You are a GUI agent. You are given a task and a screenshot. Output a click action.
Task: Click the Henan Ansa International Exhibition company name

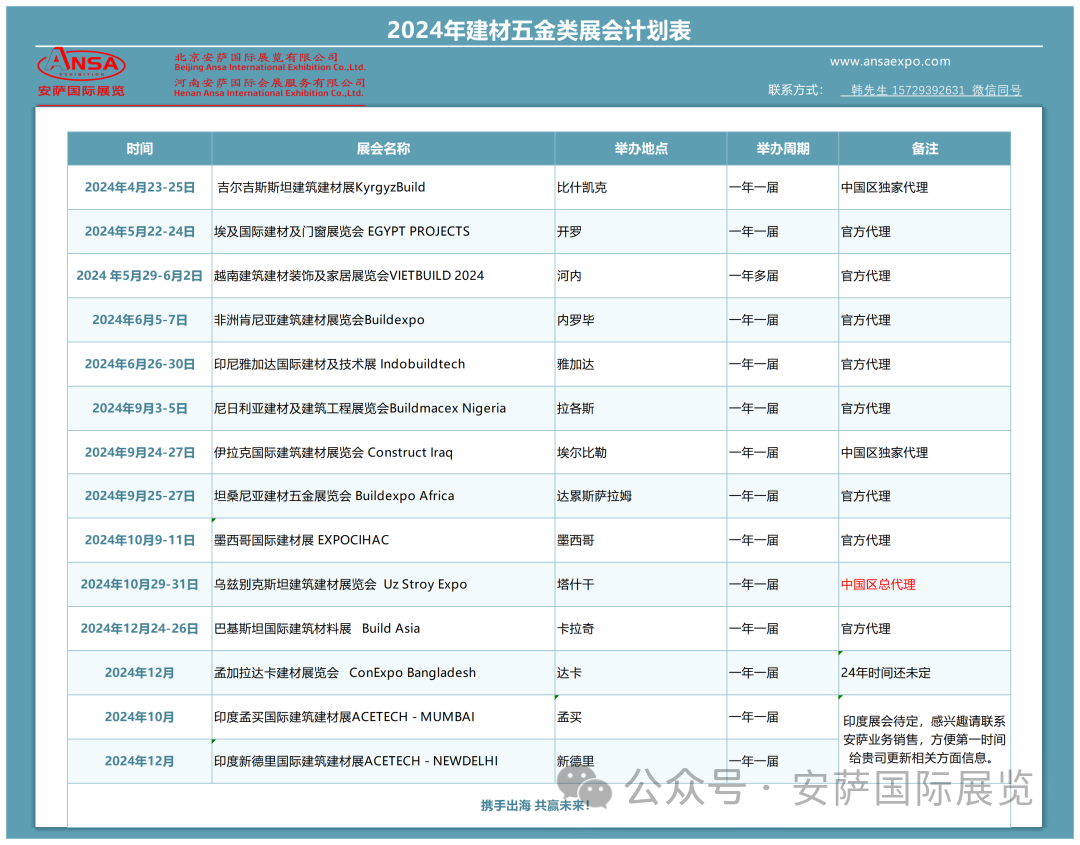[x=269, y=87]
